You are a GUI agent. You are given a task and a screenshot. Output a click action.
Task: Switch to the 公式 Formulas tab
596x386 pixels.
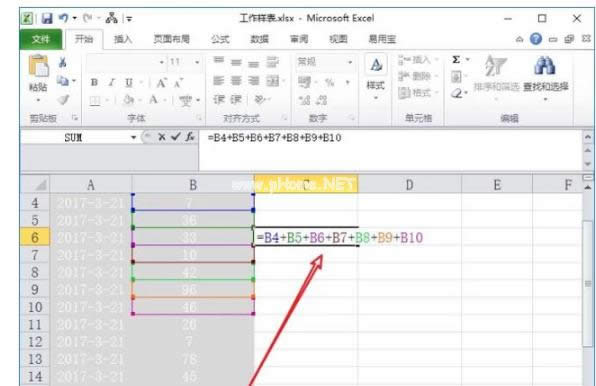coord(220,39)
